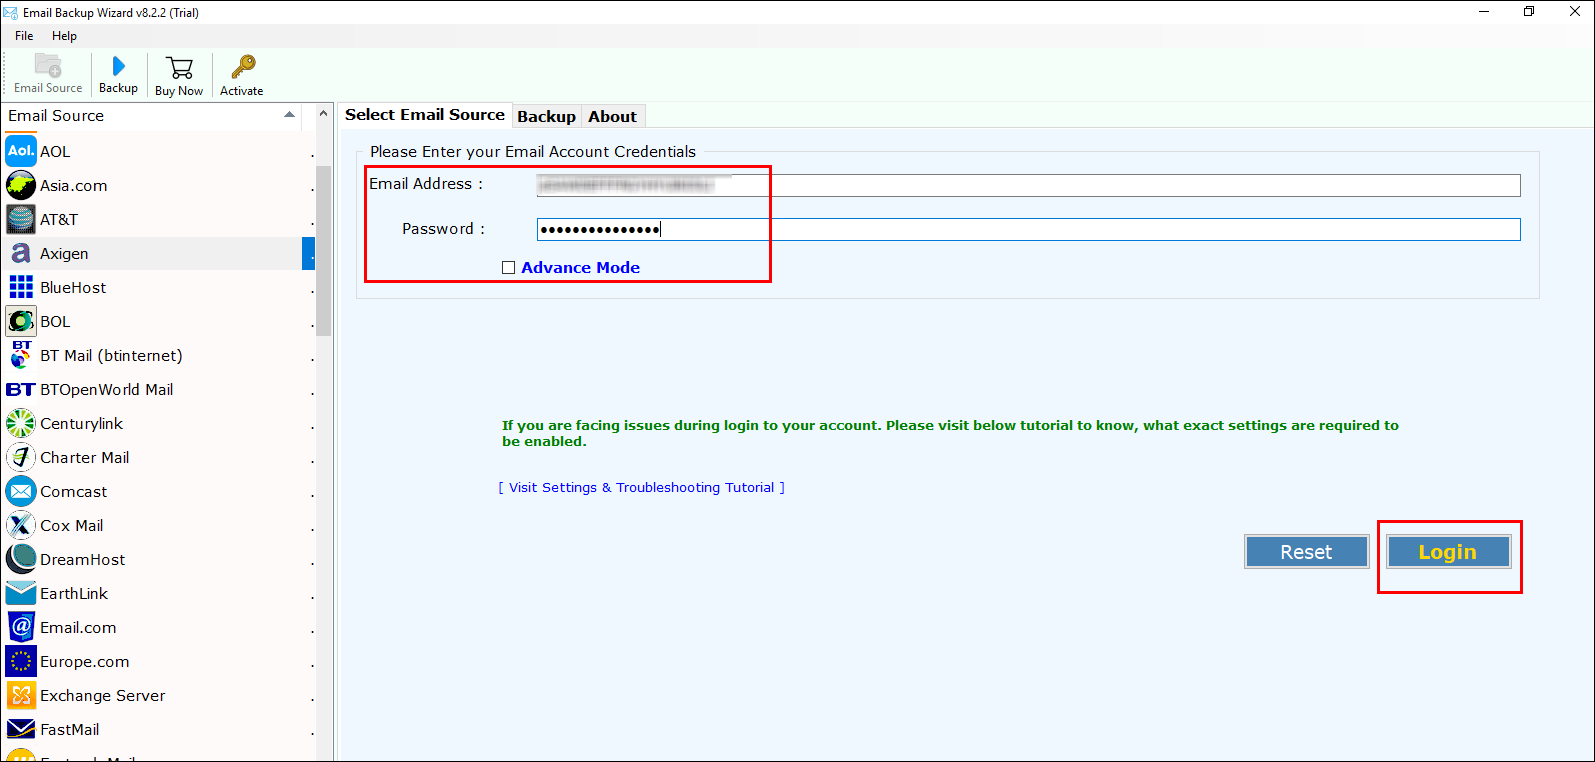
Task: Select Europe.com text in source list
Action: click(x=84, y=662)
